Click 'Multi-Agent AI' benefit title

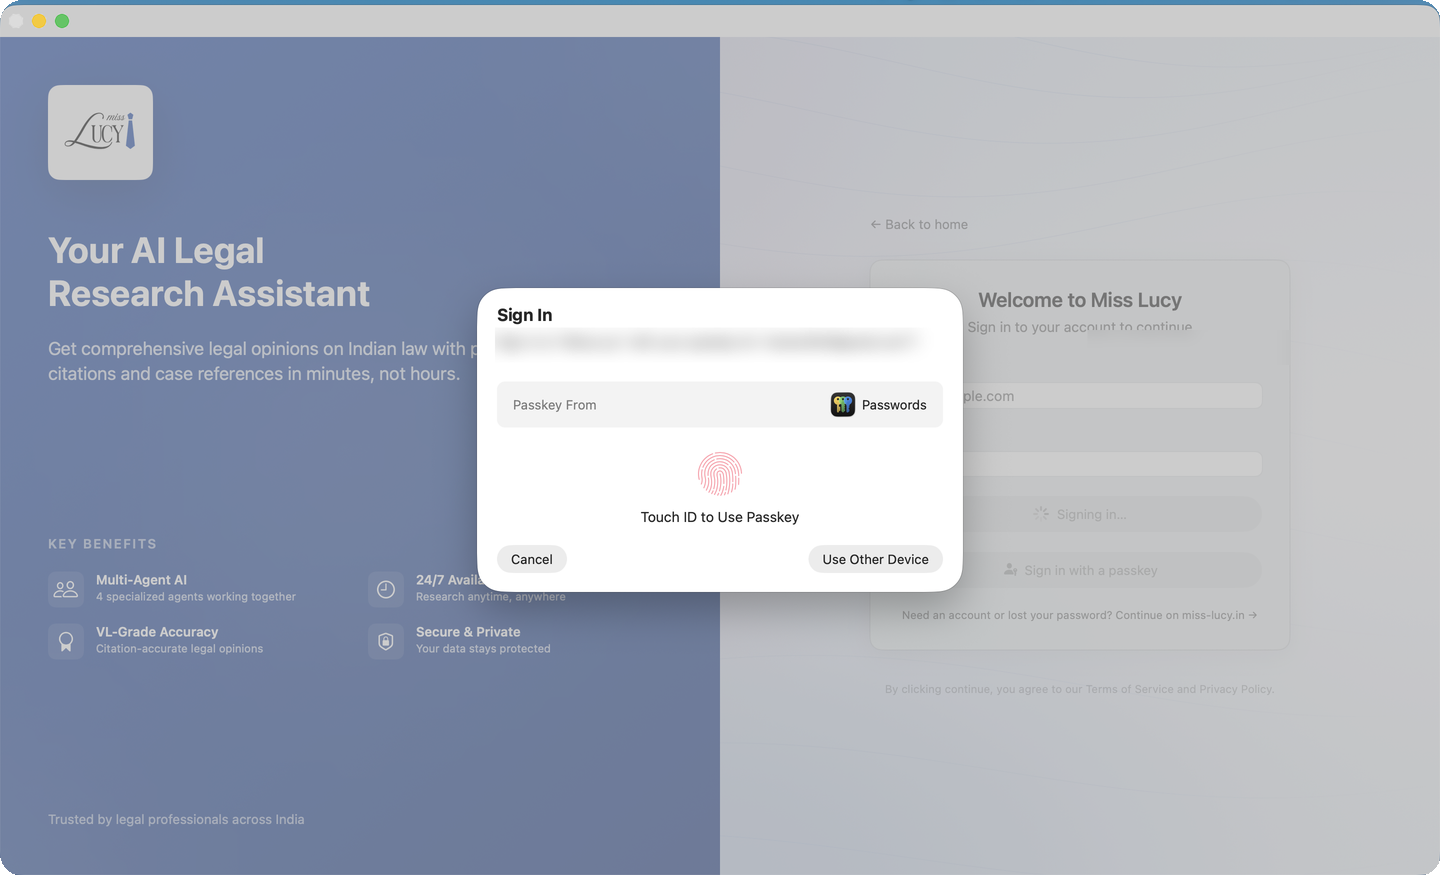pos(141,580)
